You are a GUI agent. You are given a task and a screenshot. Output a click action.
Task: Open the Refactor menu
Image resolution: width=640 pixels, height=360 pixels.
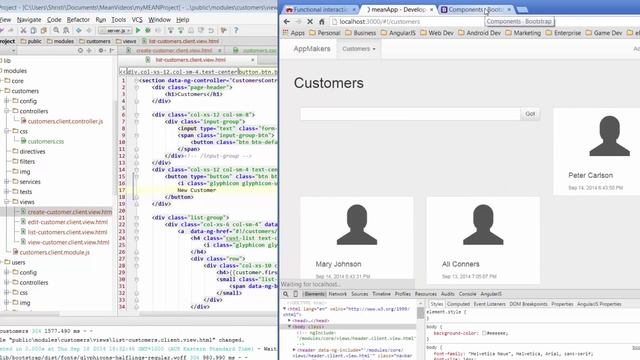tap(78, 20)
